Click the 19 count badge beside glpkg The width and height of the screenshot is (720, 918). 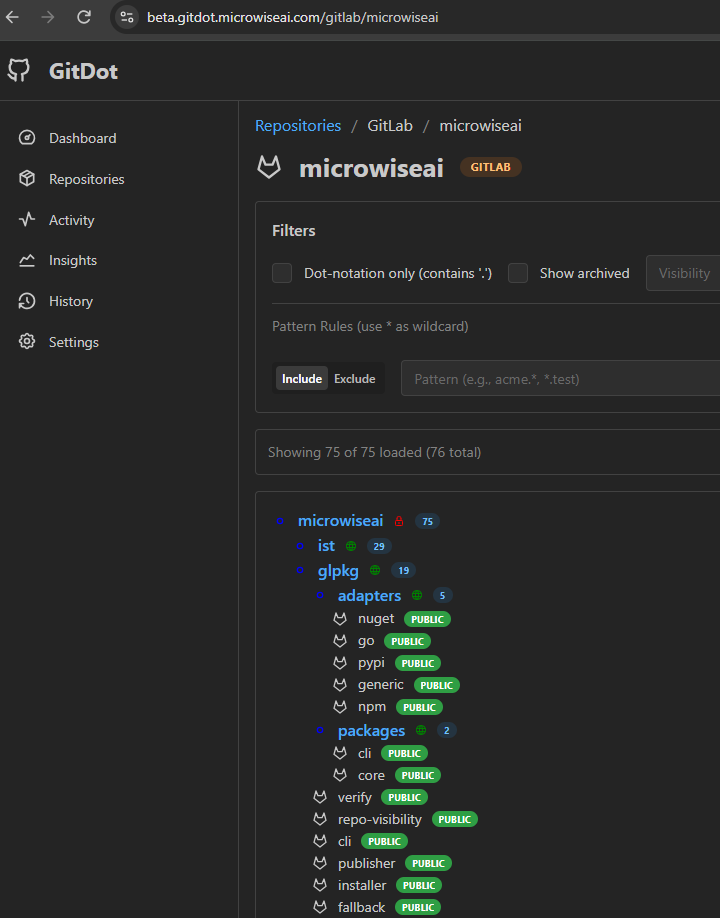click(x=403, y=570)
